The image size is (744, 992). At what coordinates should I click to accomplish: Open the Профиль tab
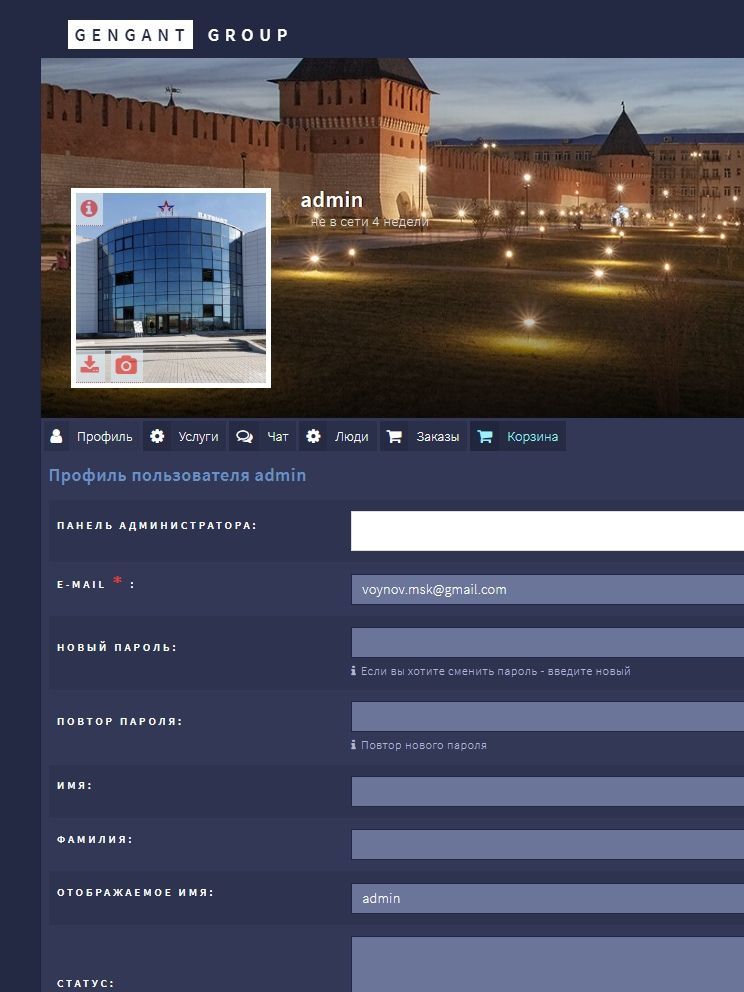coord(92,437)
